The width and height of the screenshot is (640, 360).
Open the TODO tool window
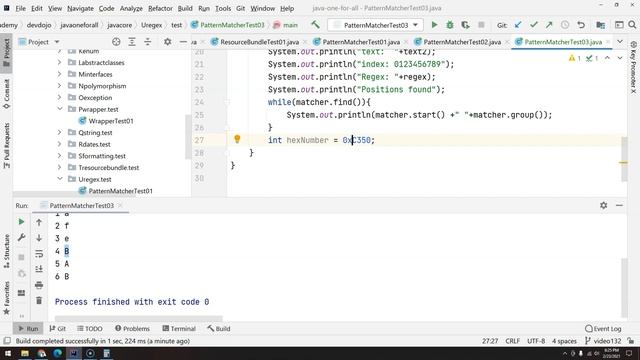pyautogui.click(x=90, y=328)
